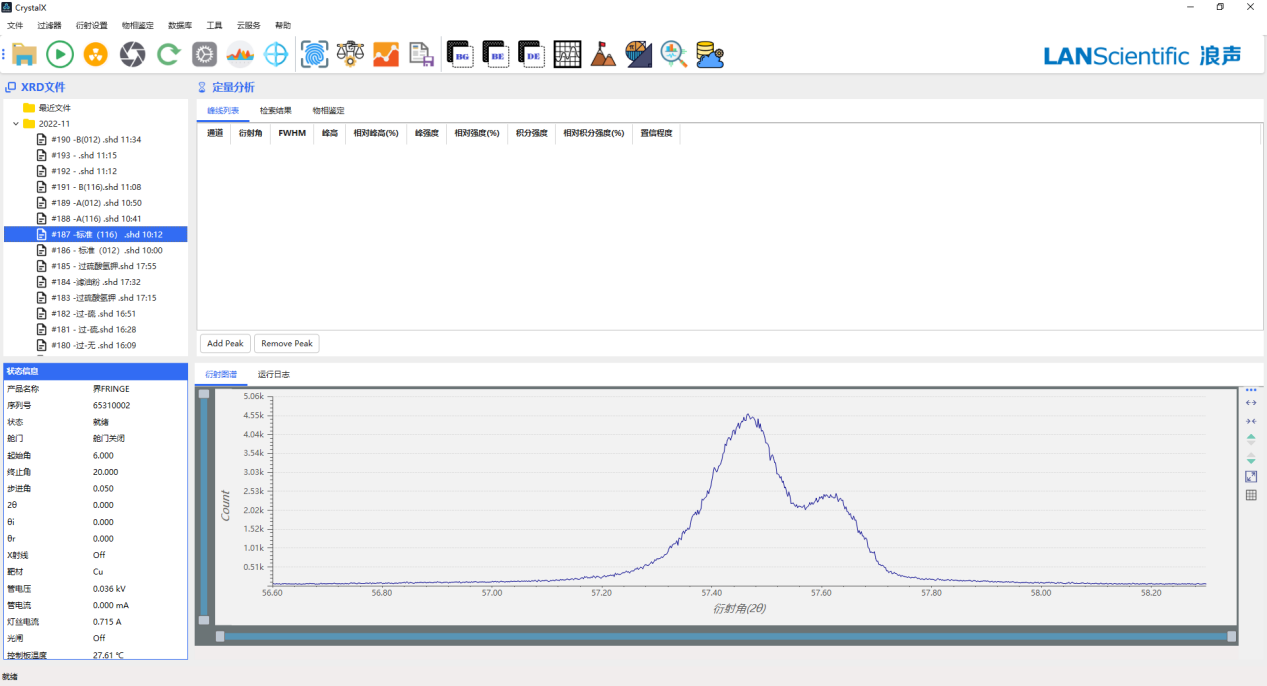This screenshot has width=1267, height=686.
Task: Click the green play start-scan icon
Action: (x=60, y=55)
